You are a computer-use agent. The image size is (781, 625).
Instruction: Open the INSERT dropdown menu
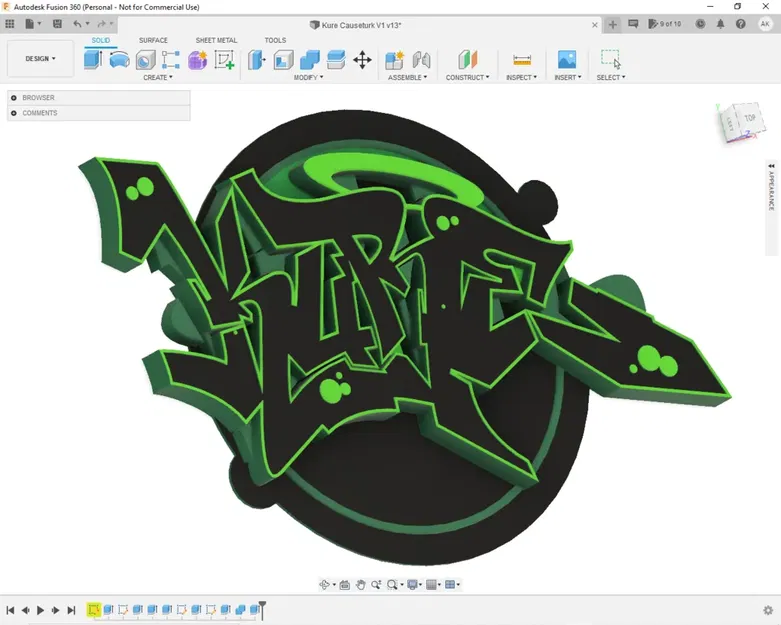[x=568, y=78]
